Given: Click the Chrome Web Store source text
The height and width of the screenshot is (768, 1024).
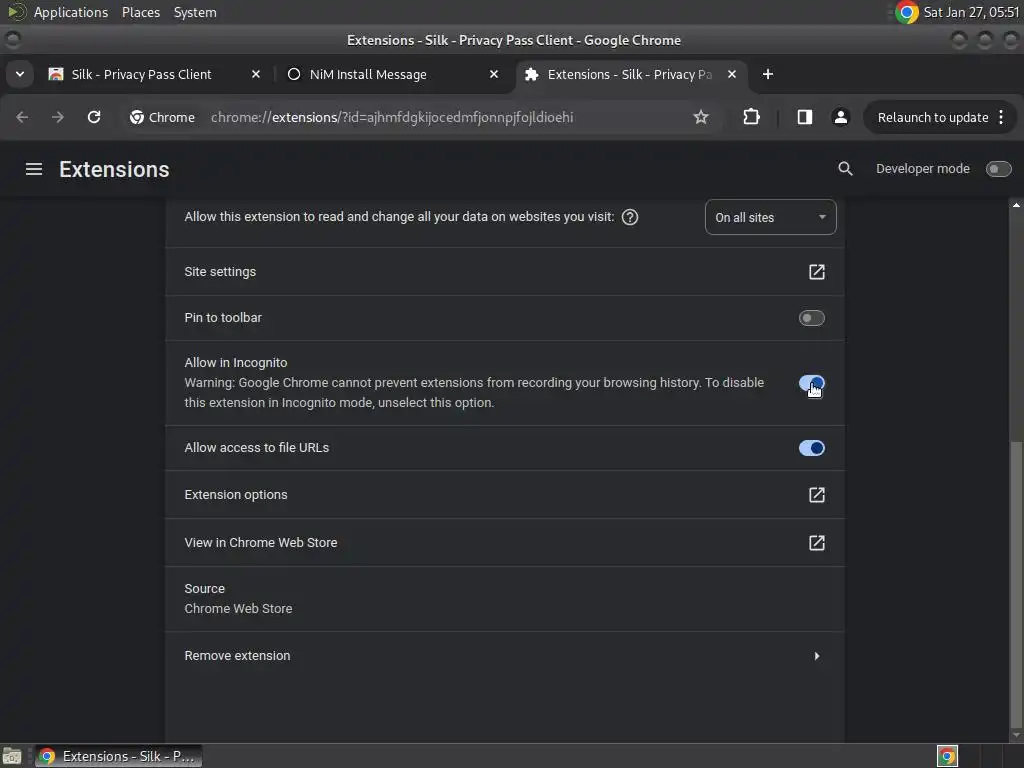Looking at the screenshot, I should [x=238, y=609].
